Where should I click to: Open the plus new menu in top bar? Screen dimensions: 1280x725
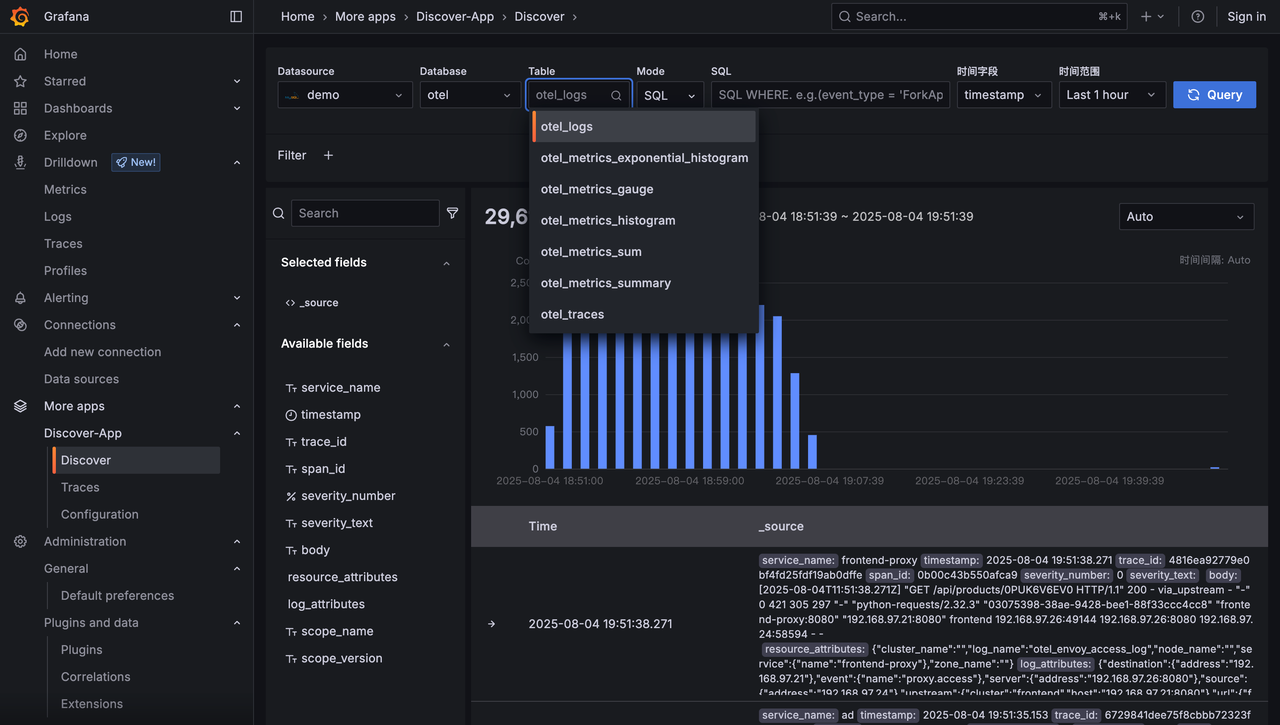[x=1152, y=16]
